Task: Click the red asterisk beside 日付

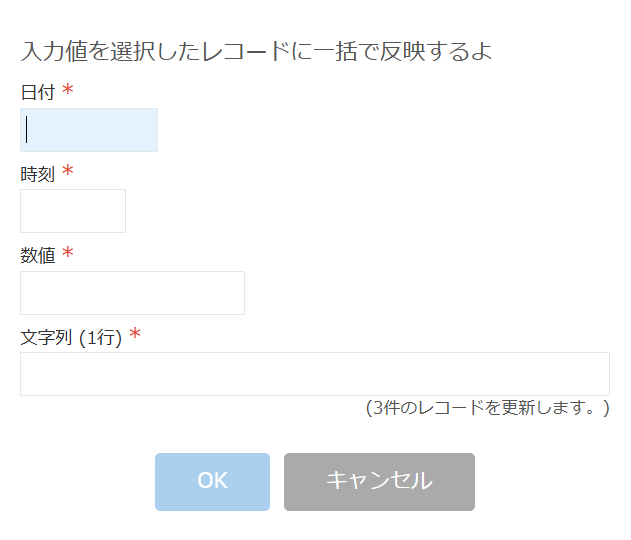Action: [68, 91]
